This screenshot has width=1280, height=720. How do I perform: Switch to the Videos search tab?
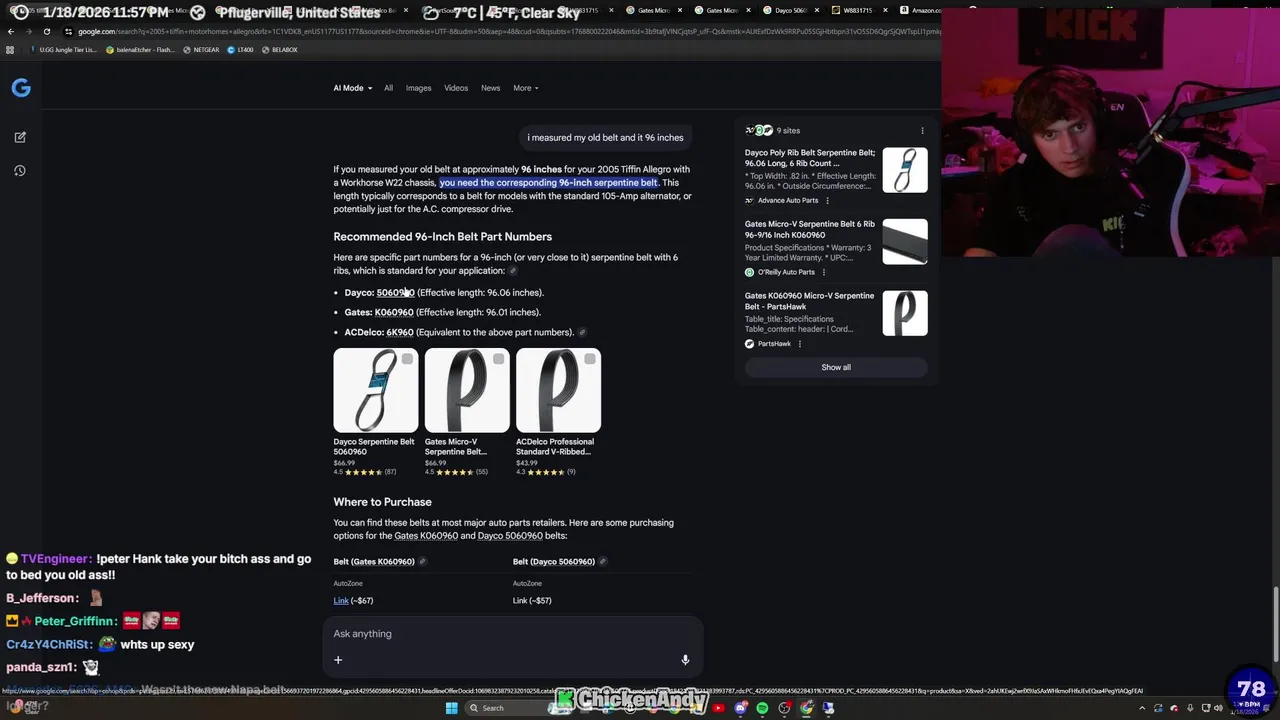[456, 88]
